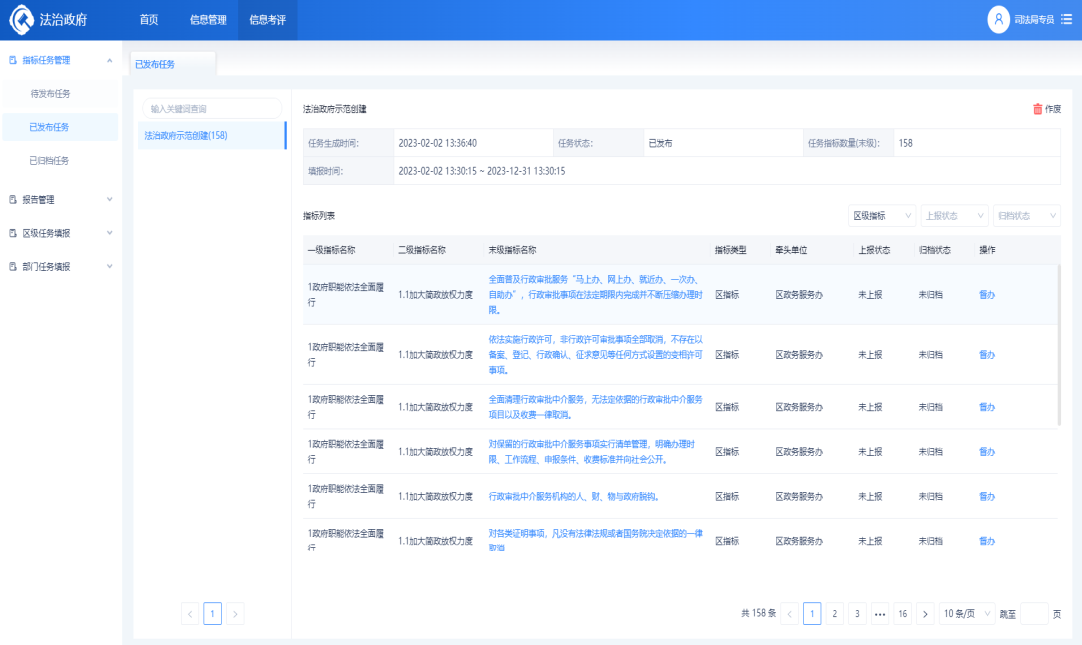Go to page 16 in pagination

[x=902, y=614]
